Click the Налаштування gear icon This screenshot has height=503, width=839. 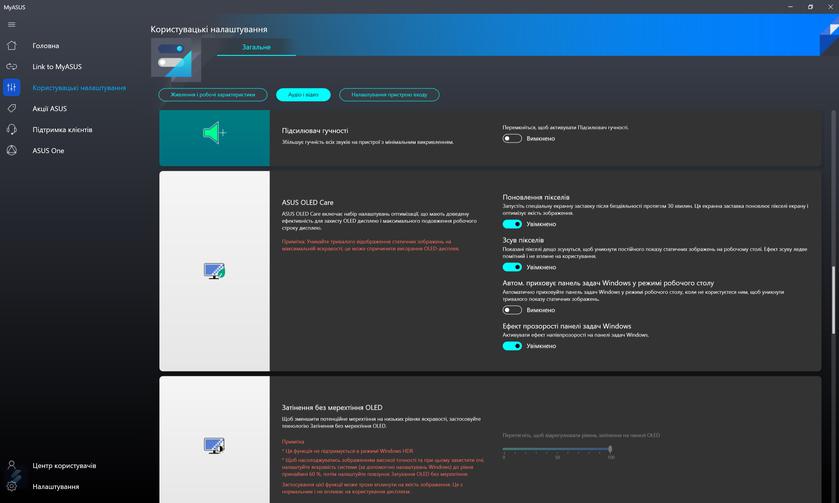click(12, 487)
